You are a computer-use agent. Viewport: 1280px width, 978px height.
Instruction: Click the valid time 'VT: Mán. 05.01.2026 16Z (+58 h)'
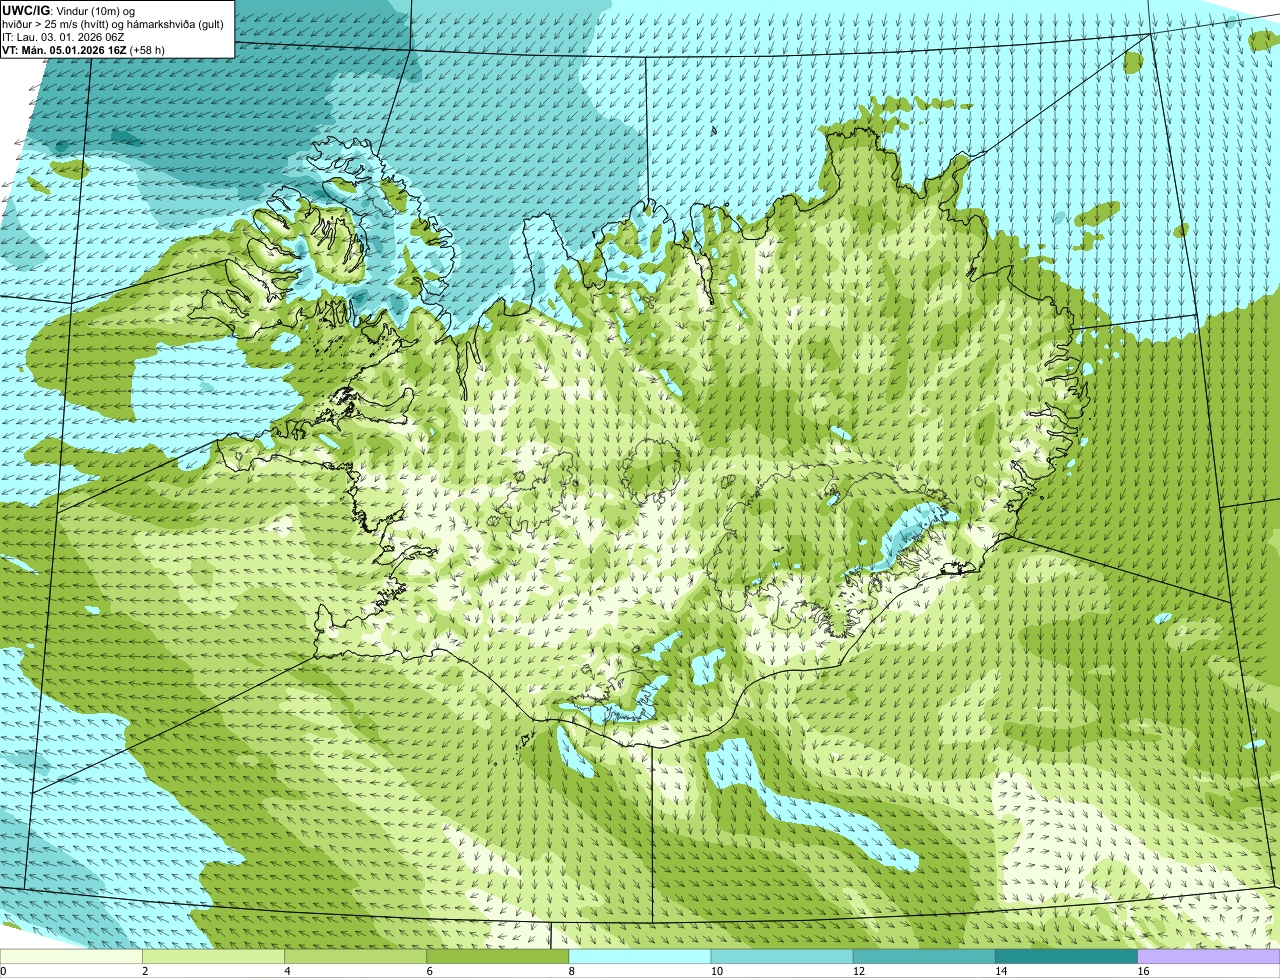pyautogui.click(x=83, y=49)
